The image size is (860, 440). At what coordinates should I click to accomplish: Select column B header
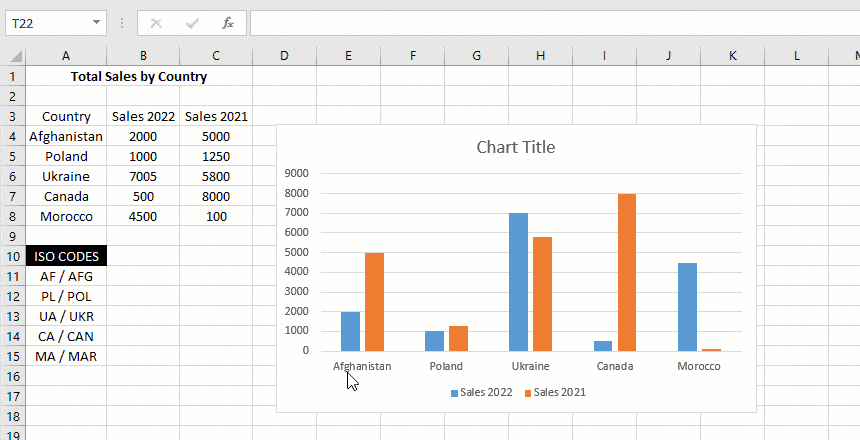point(143,55)
